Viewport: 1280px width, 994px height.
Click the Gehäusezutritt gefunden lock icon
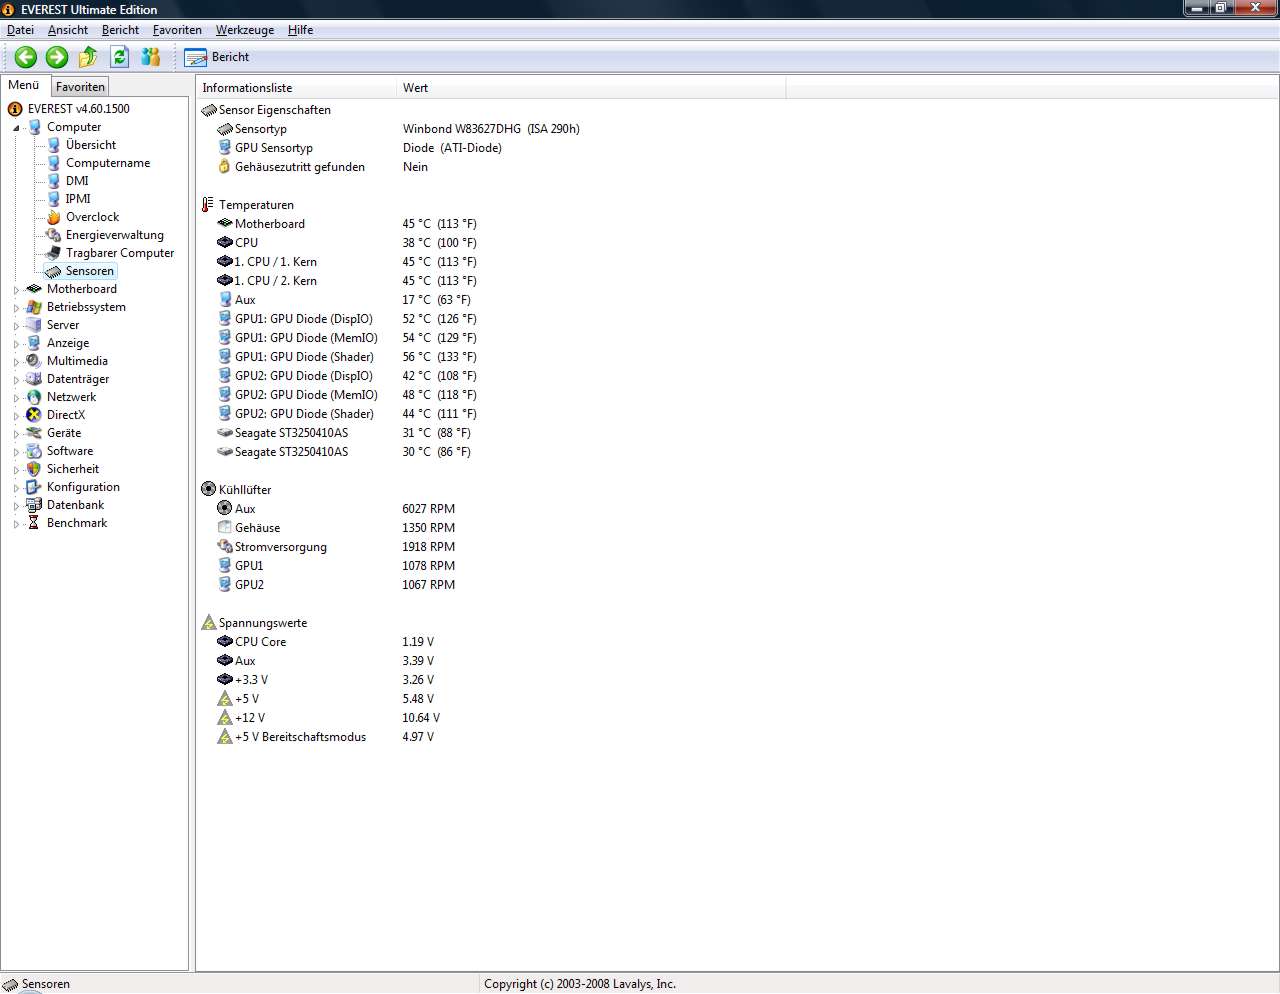click(225, 167)
